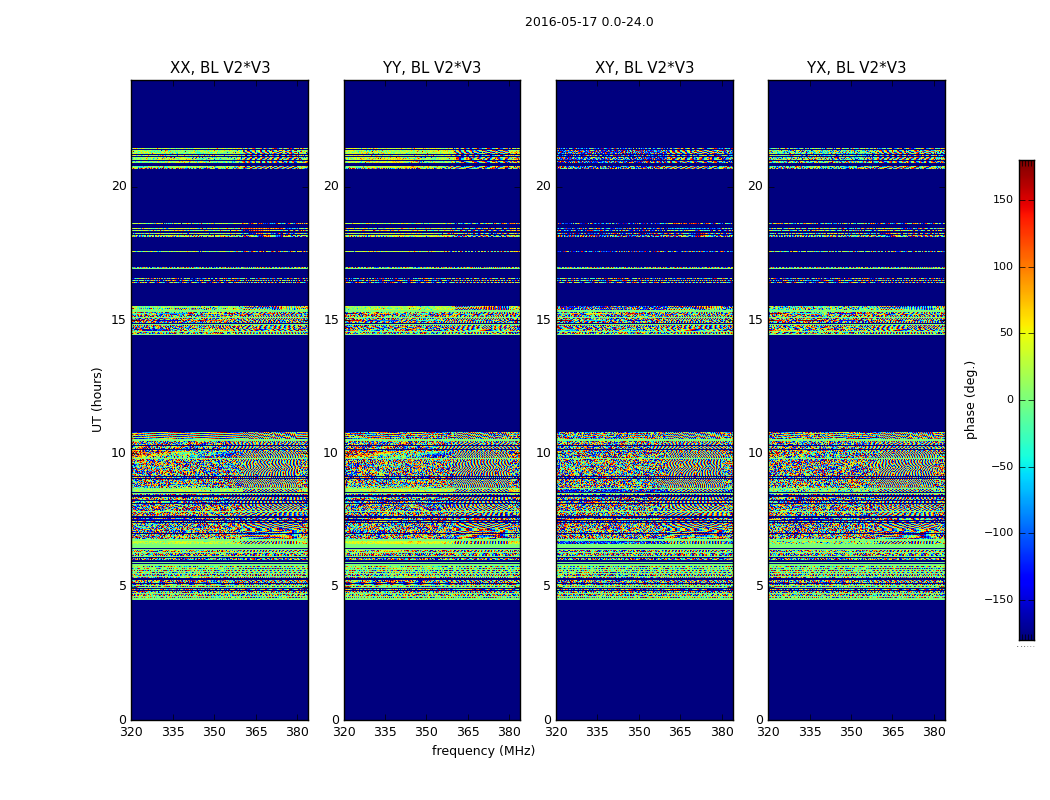Viewport: 1050px width, 800px height.
Task: Click y-axis tick 5 of the YX panel
Action: [759, 586]
